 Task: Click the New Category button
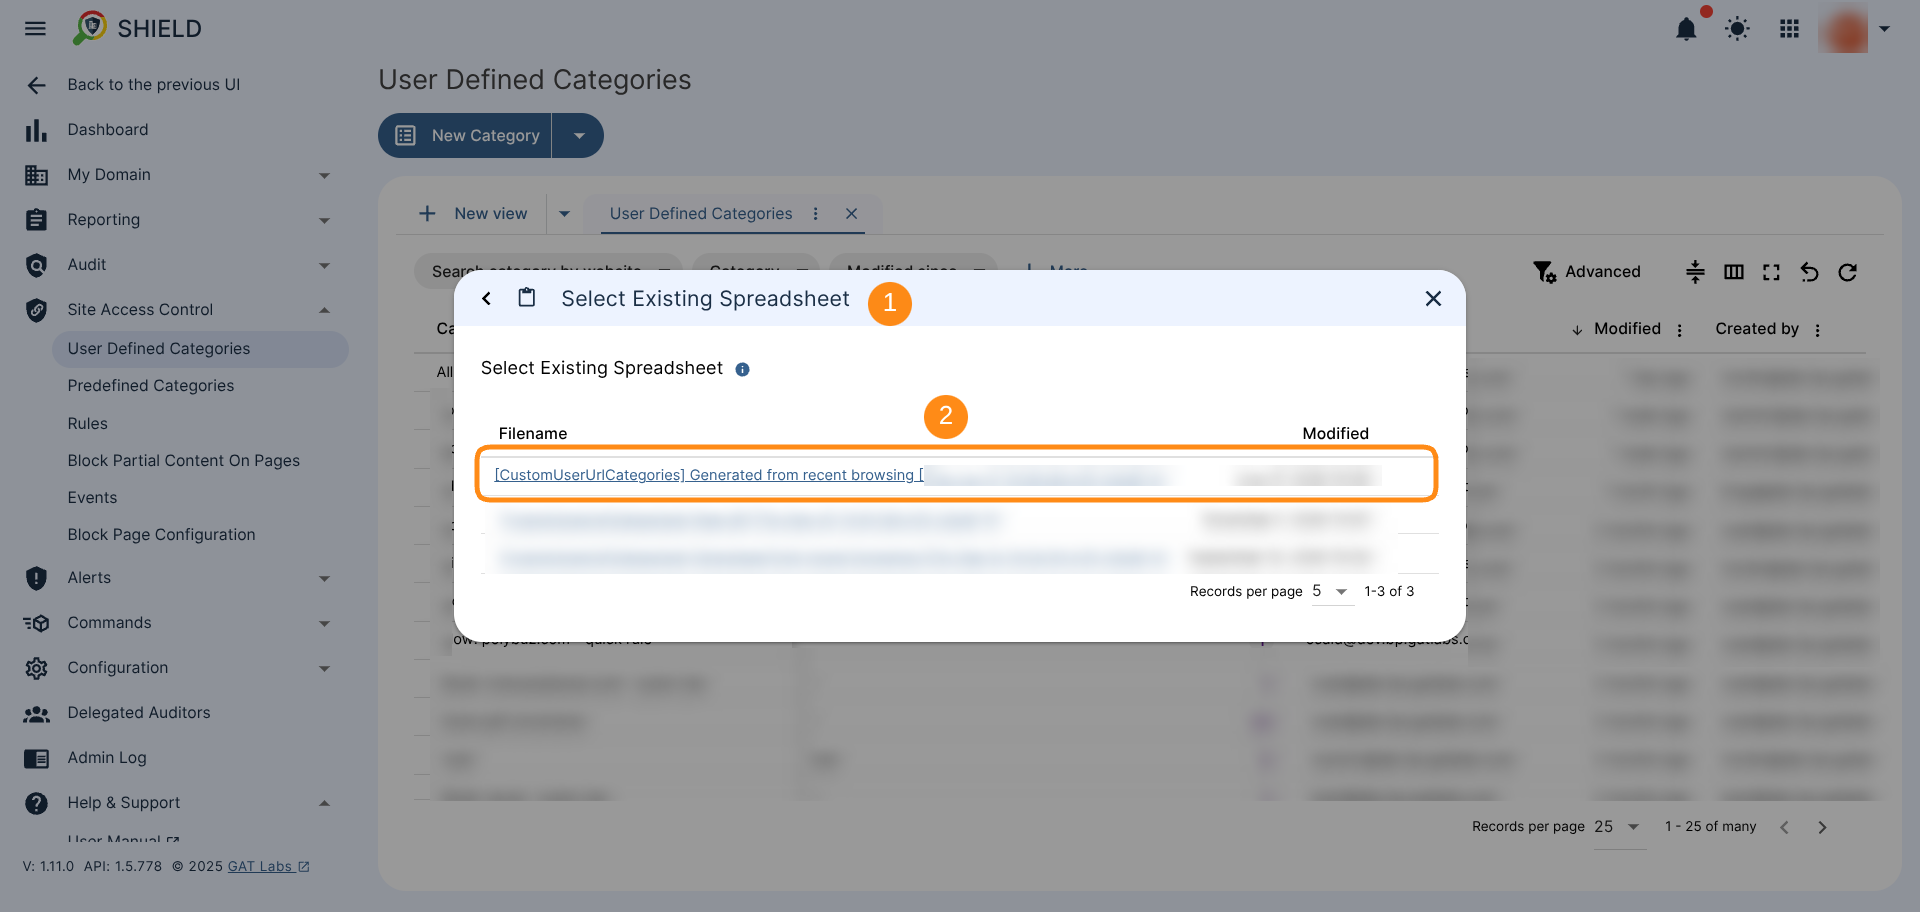pyautogui.click(x=465, y=135)
